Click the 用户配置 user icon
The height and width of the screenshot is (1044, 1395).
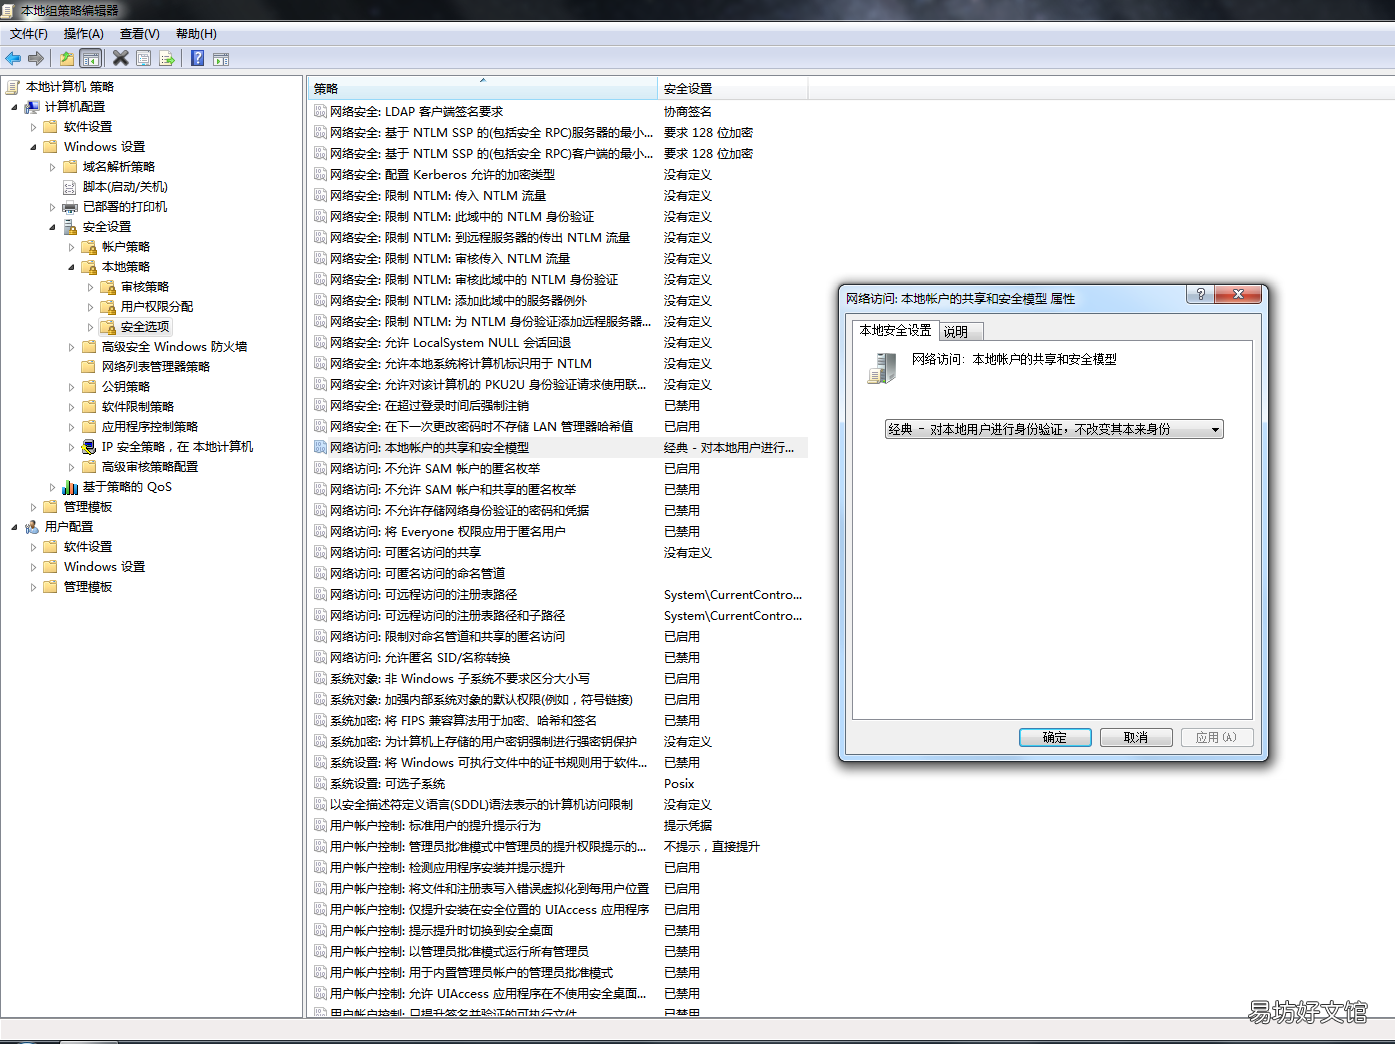[32, 527]
